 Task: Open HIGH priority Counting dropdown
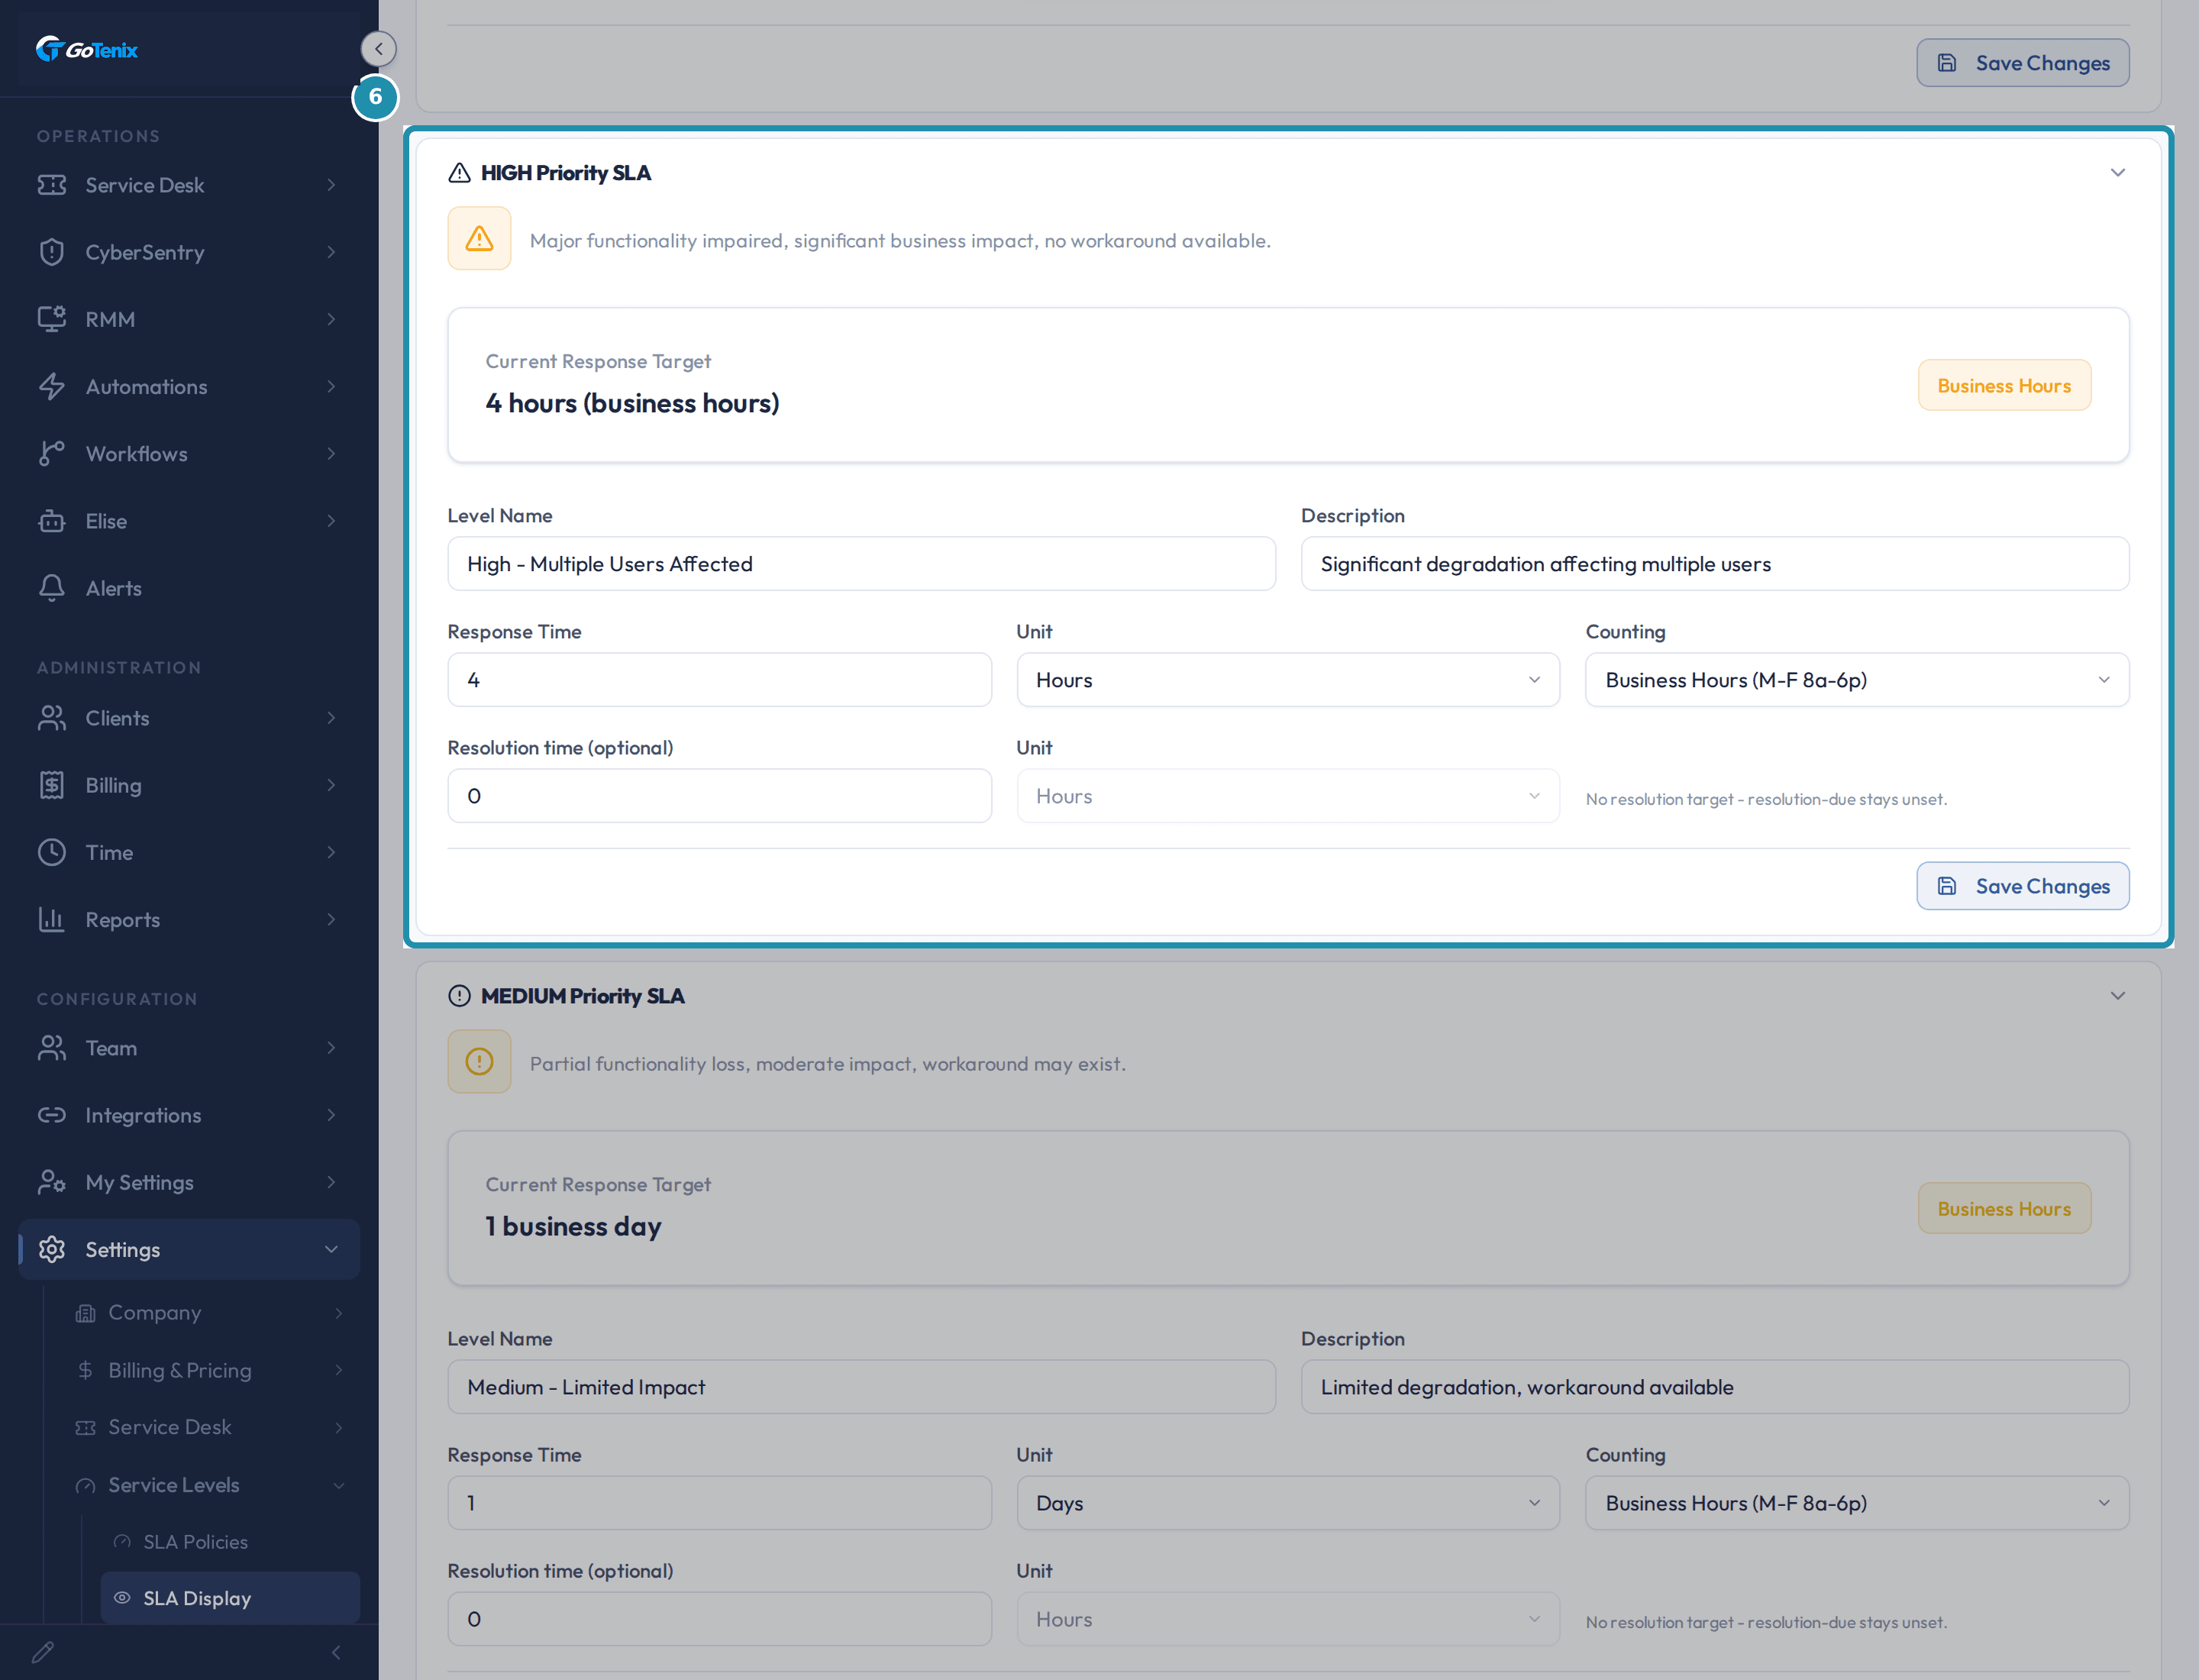(1857, 680)
